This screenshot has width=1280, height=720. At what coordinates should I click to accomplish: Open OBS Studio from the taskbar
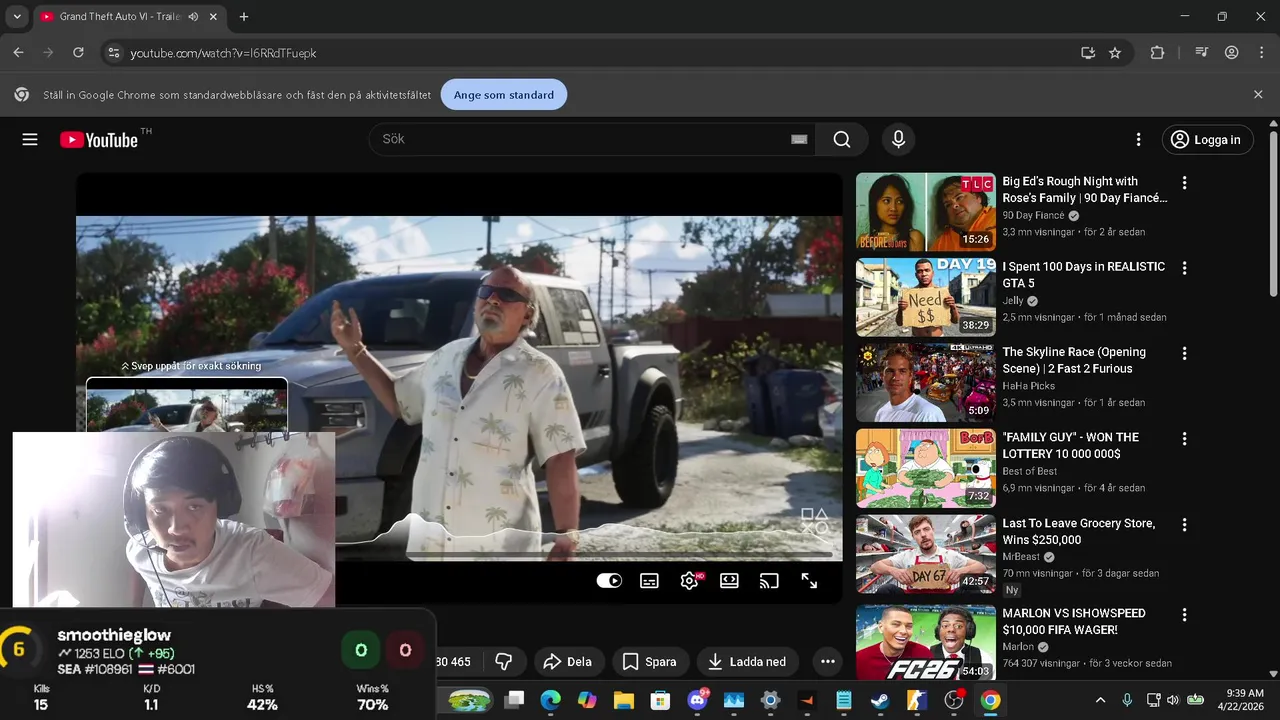[954, 700]
